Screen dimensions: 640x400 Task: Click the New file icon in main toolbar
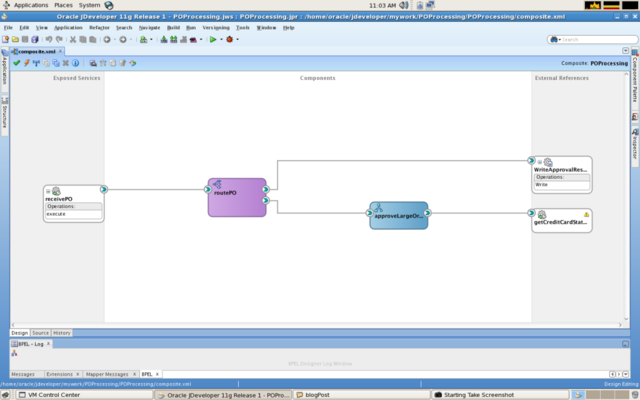pyautogui.click(x=5, y=40)
